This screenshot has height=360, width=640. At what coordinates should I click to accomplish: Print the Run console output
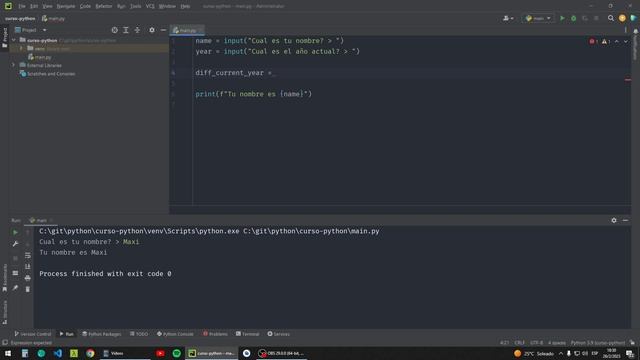pos(28,278)
